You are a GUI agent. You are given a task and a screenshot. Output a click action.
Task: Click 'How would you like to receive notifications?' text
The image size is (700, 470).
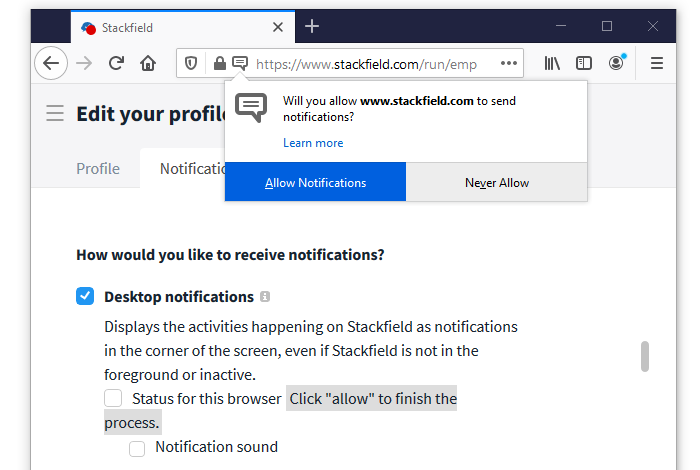[x=230, y=255]
